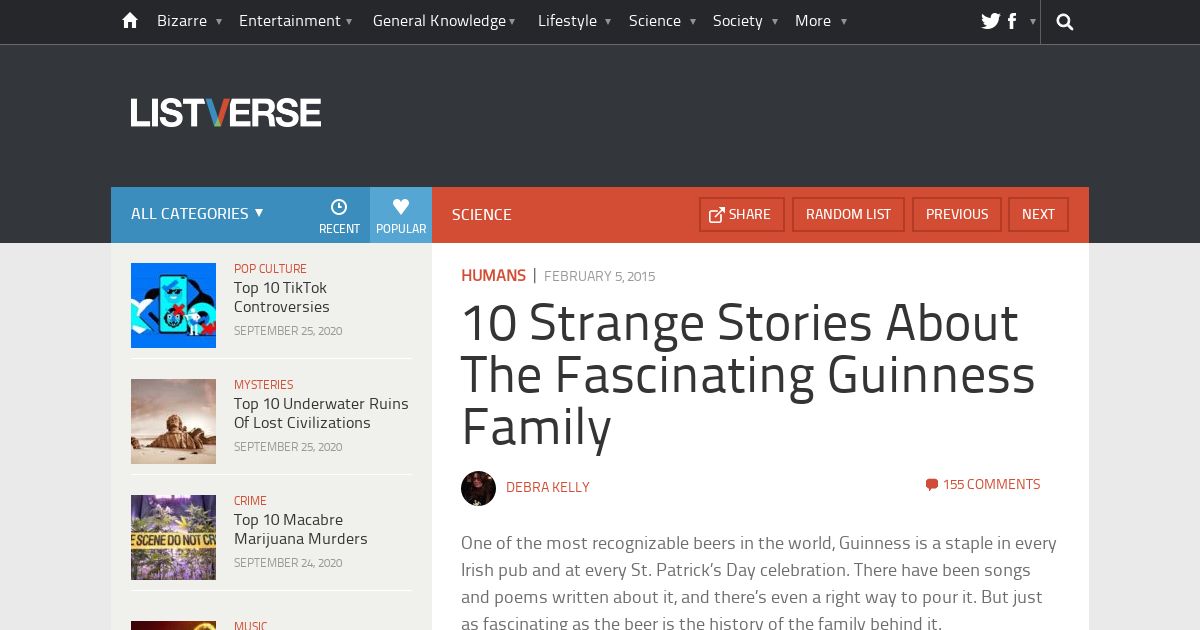Open the All Categories dropdown
Screen dimensions: 1200x630
point(197,213)
